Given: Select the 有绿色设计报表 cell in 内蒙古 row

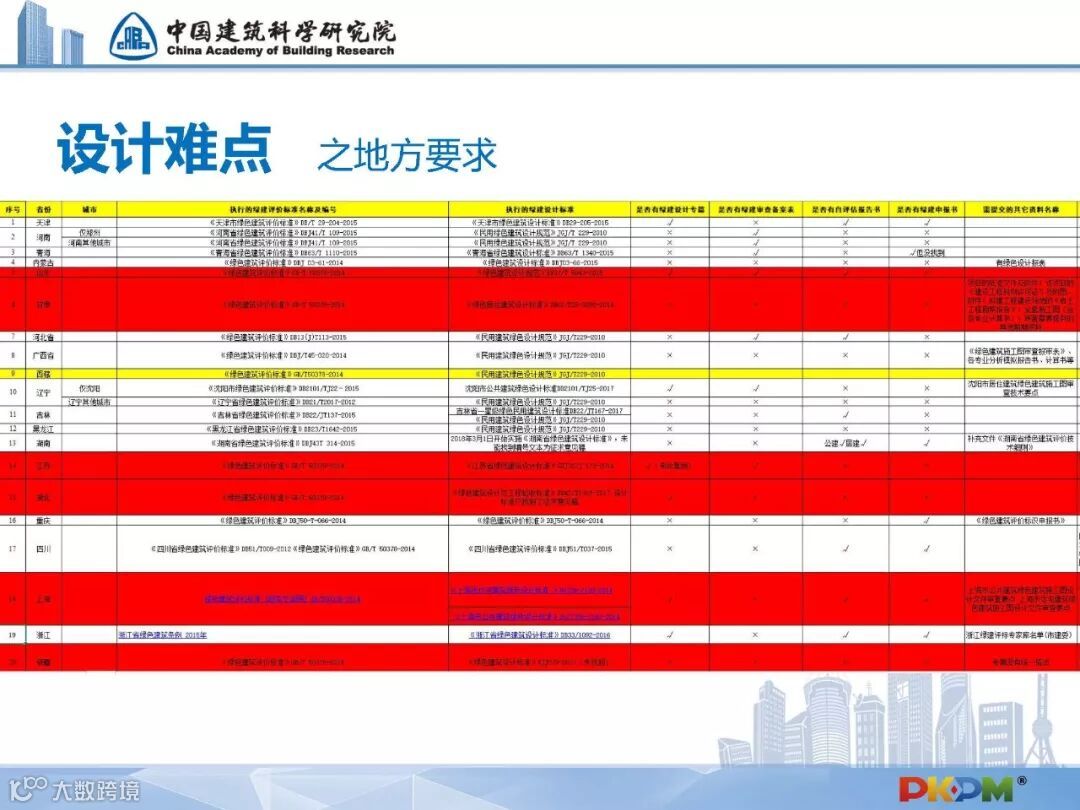Looking at the screenshot, I should pos(1021,262).
